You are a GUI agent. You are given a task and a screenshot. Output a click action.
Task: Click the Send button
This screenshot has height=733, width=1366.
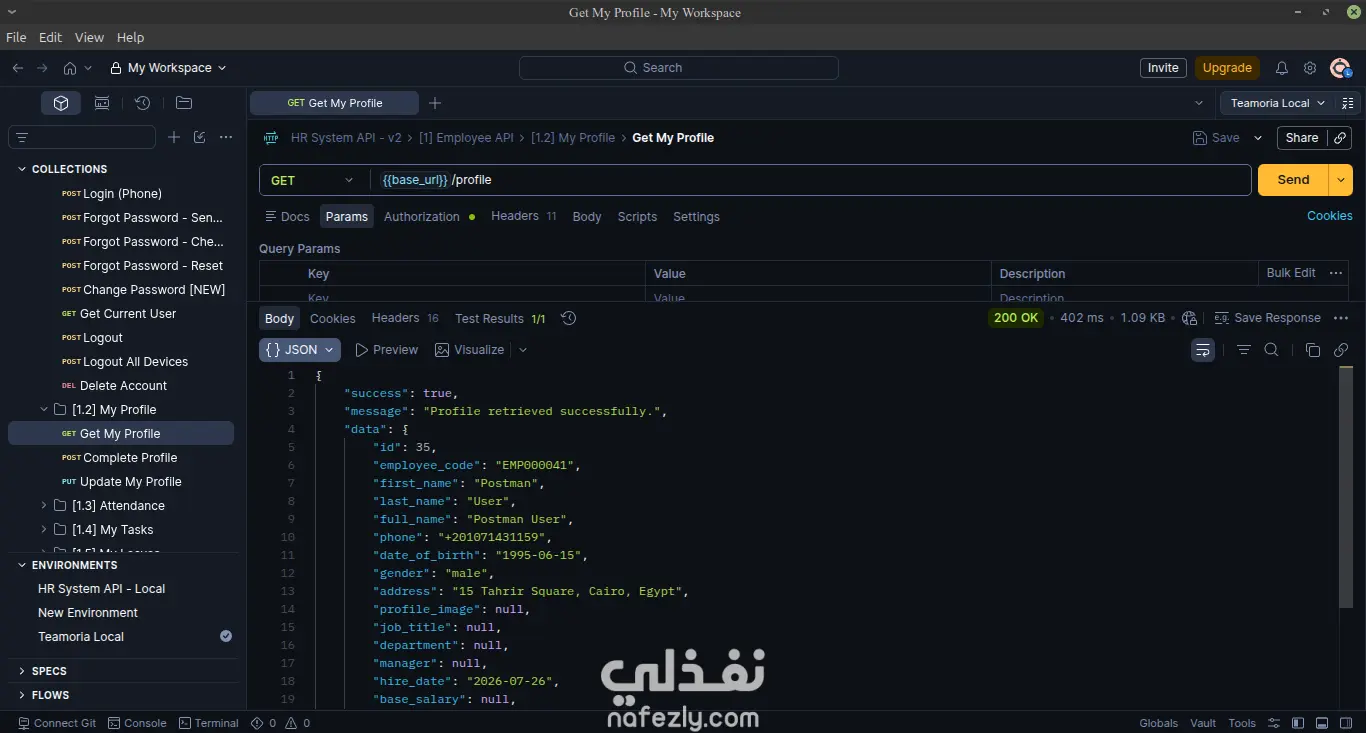pos(1293,180)
